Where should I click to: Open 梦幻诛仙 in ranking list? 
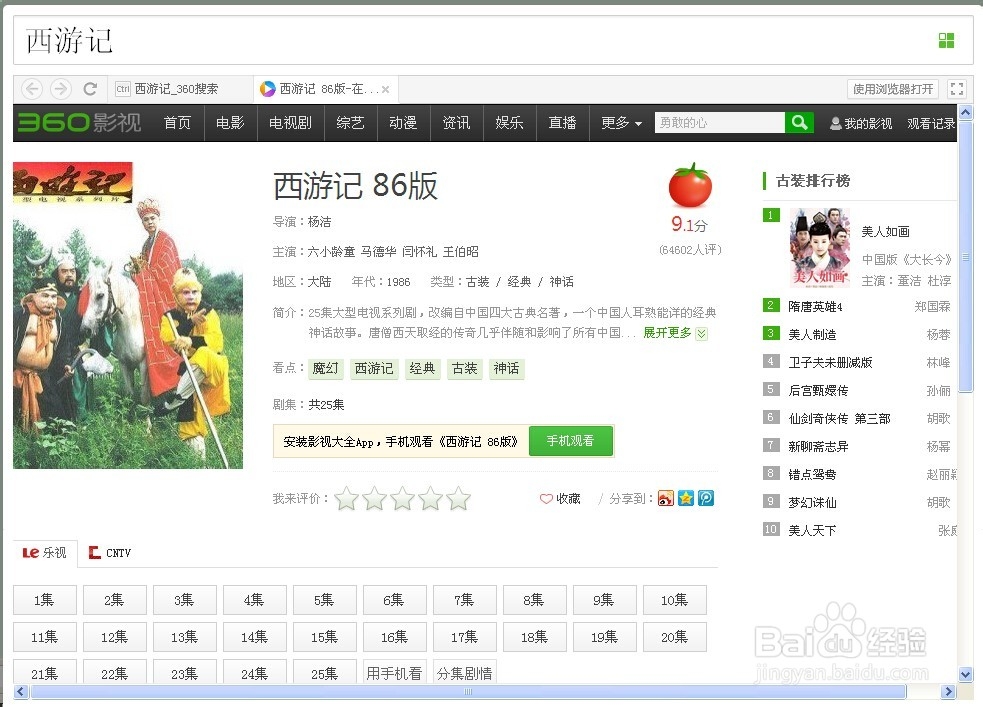coord(812,502)
